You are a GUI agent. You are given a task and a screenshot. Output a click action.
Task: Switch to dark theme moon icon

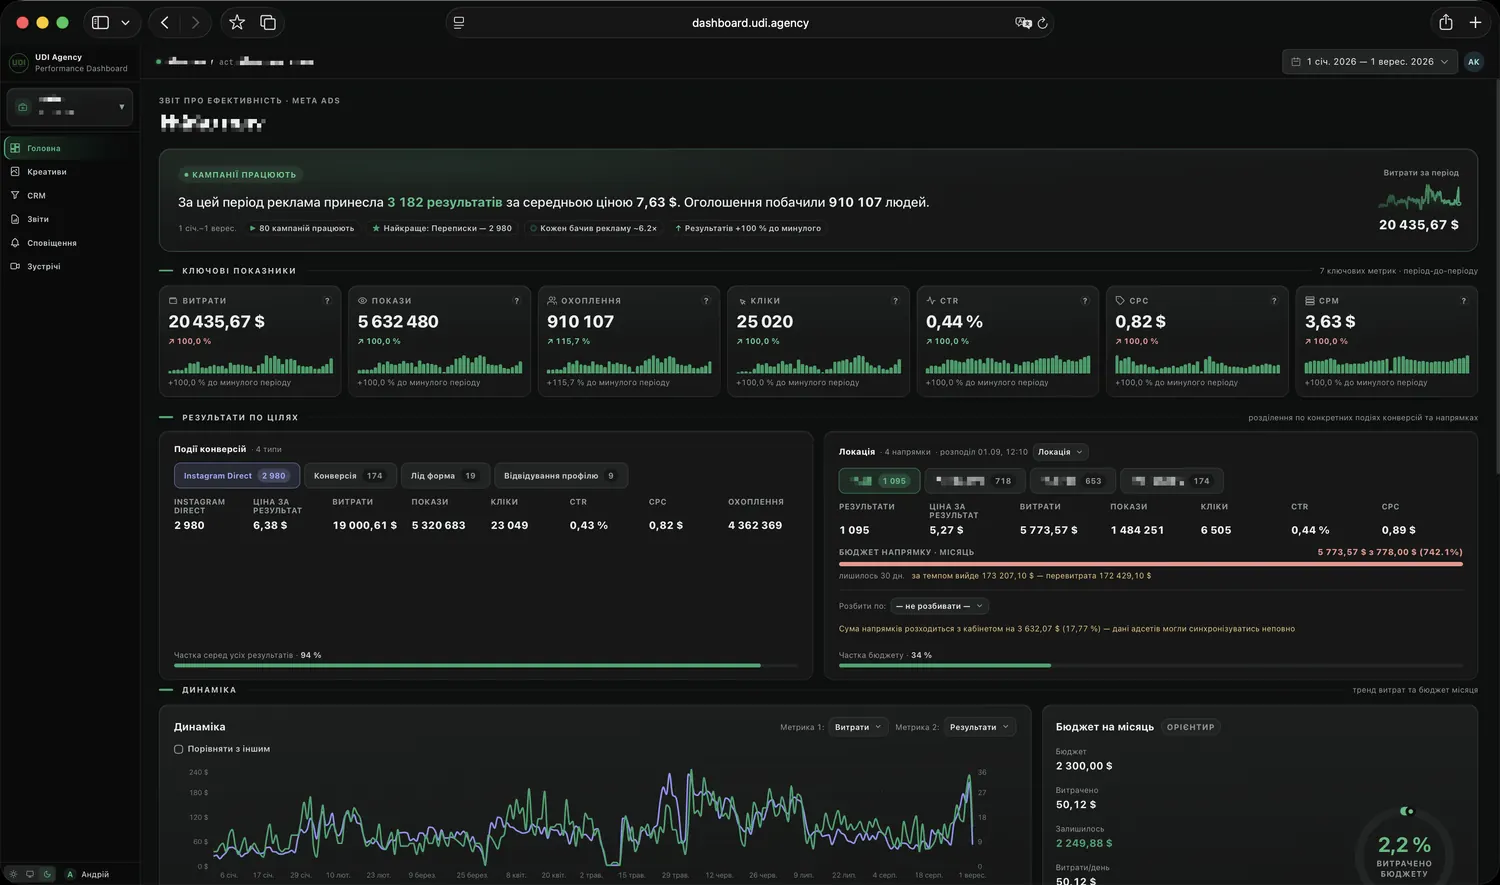[47, 874]
